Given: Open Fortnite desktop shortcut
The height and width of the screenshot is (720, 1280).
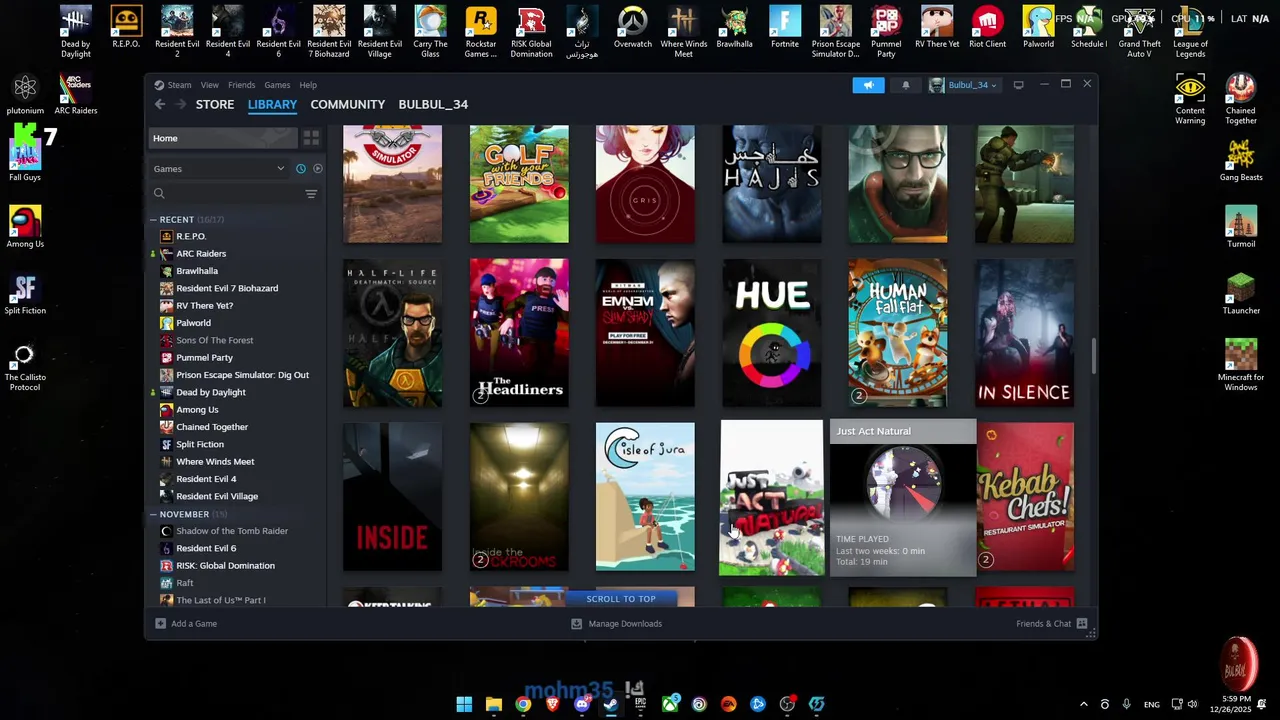Looking at the screenshot, I should 785,28.
